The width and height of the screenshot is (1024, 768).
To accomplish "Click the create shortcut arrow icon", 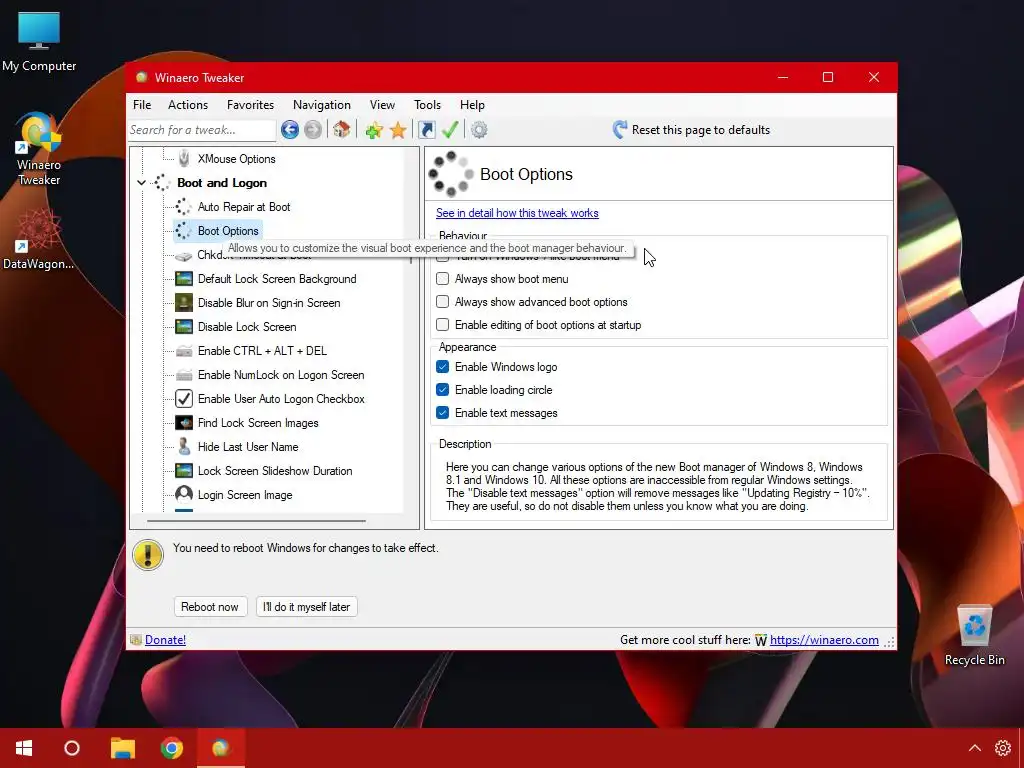I will coord(426,130).
